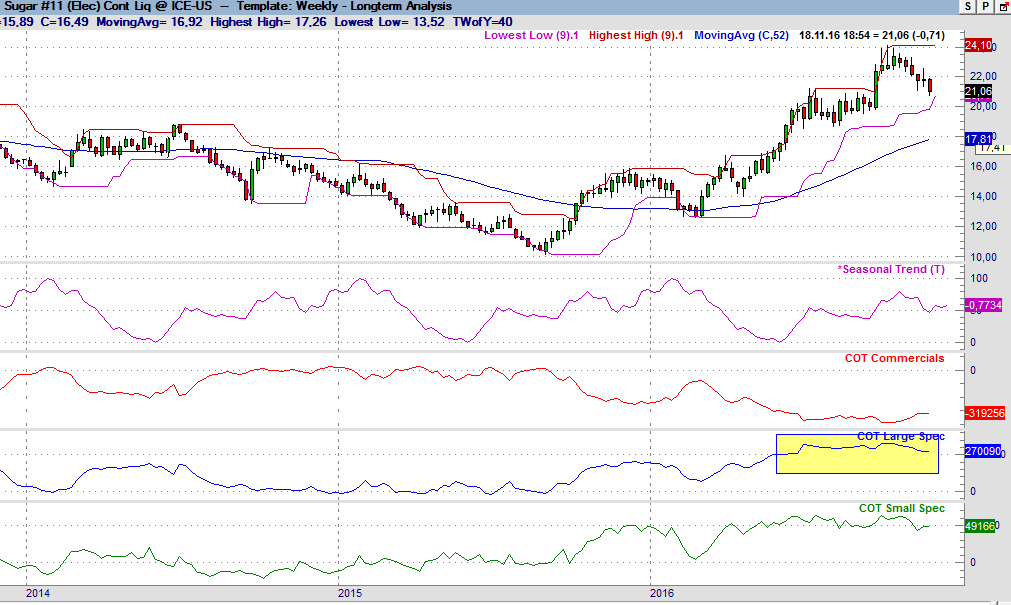Click the green 49166 Small Spec value tag
This screenshot has width=1011, height=605.
(x=979, y=524)
